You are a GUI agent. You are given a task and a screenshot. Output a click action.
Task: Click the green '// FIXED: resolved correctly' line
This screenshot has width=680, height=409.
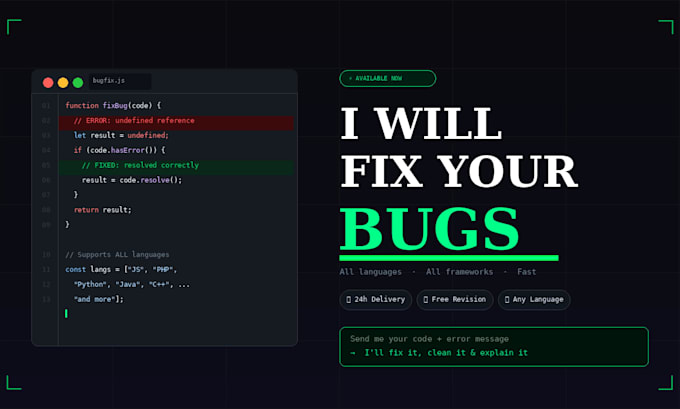coord(176,167)
